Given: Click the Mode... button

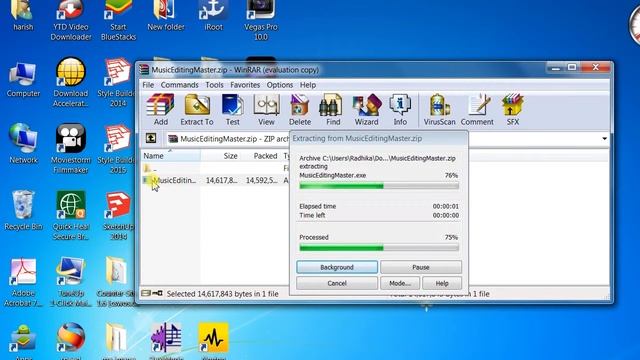Looking at the screenshot, I should pyautogui.click(x=400, y=283).
